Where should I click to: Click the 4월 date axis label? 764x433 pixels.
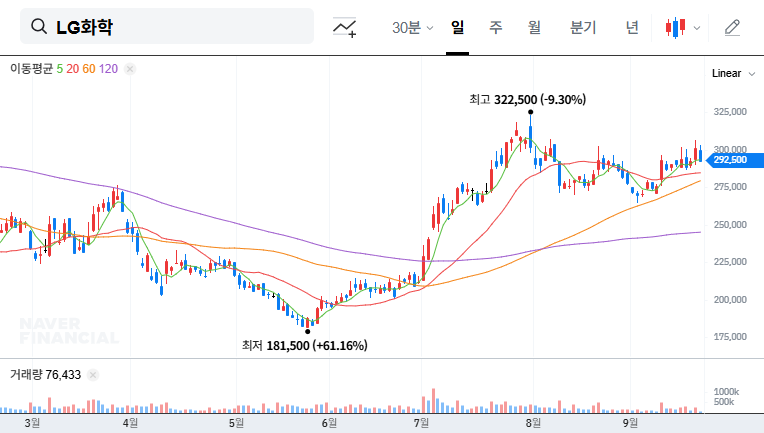130,423
